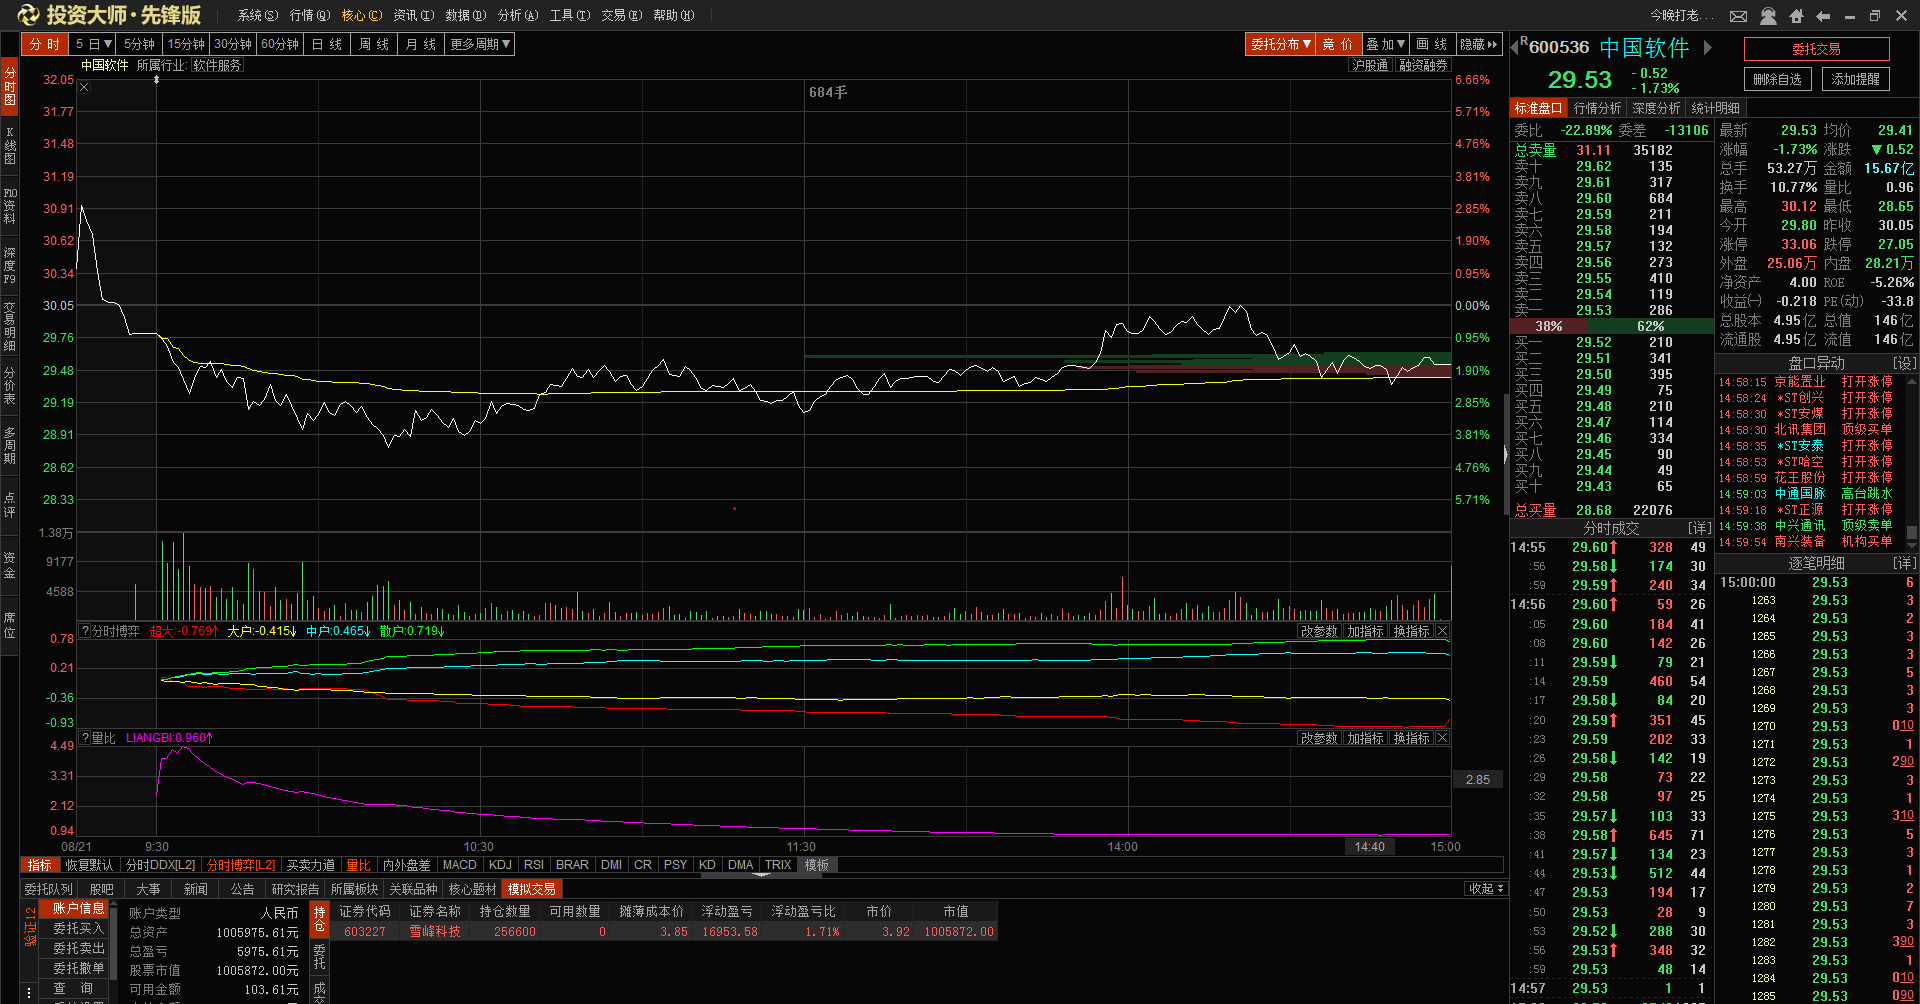Open 多周期 sidebar item
This screenshot has height=1004, width=1920.
(x=9, y=446)
